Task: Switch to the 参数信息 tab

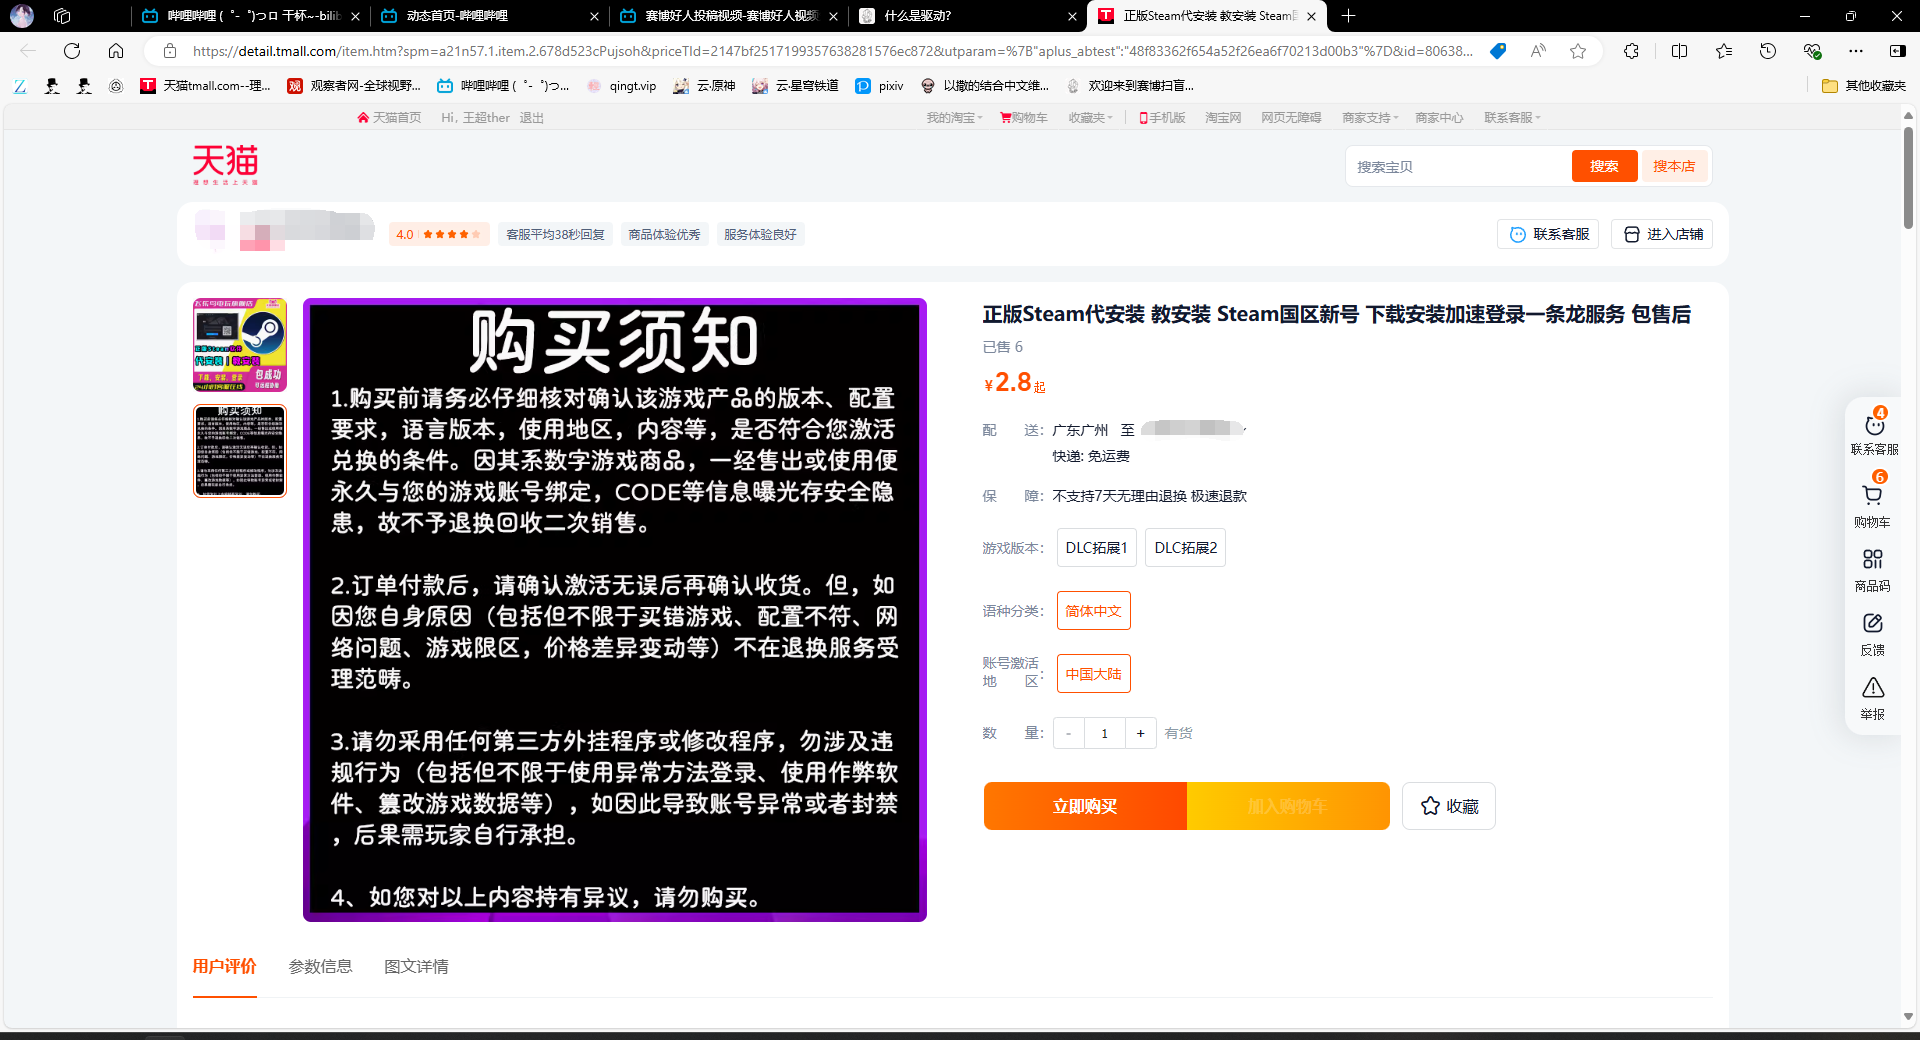Action: 320,966
